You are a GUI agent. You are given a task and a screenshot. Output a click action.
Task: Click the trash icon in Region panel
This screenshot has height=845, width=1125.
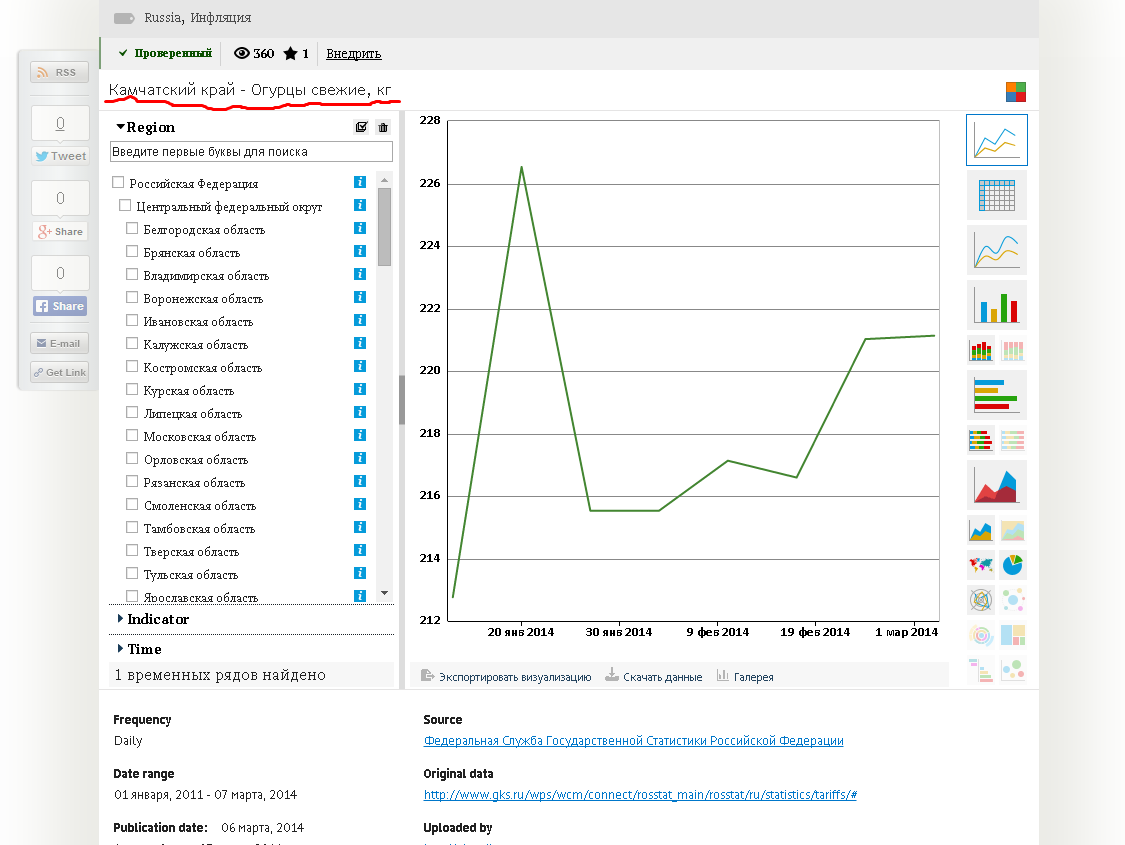coord(383,127)
